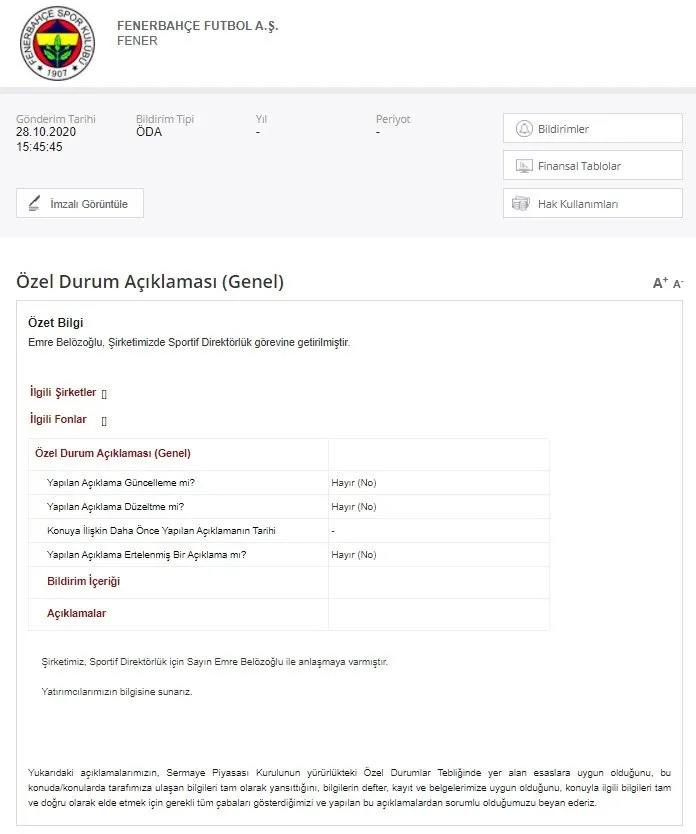Click Hayır (No) in the Güncelleme row

point(354,483)
